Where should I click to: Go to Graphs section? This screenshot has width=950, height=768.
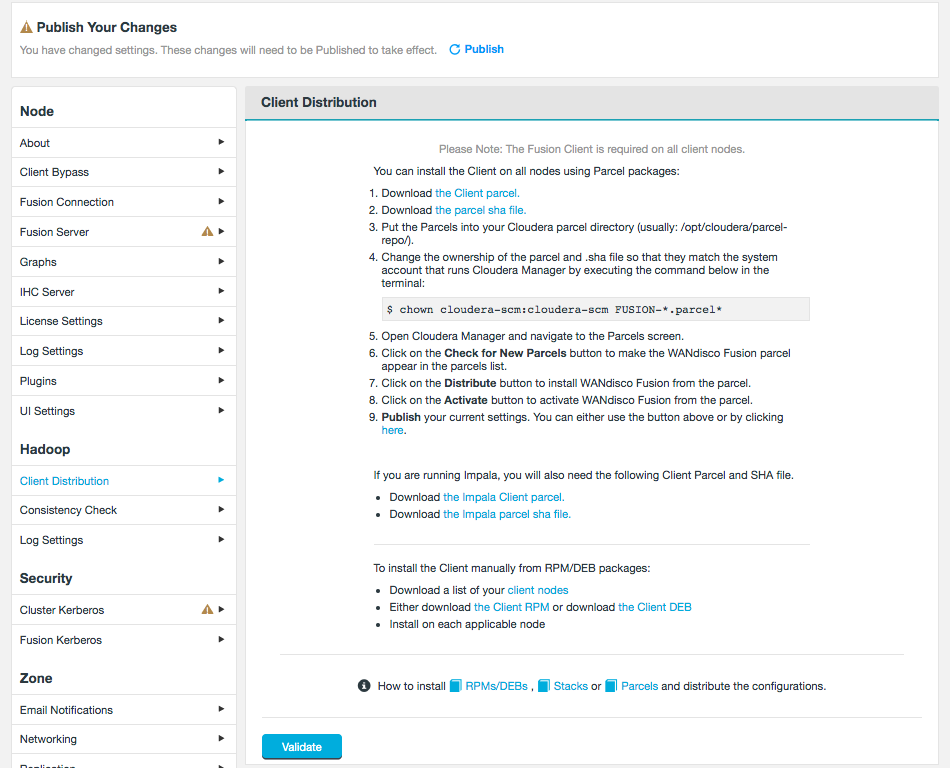[124, 262]
